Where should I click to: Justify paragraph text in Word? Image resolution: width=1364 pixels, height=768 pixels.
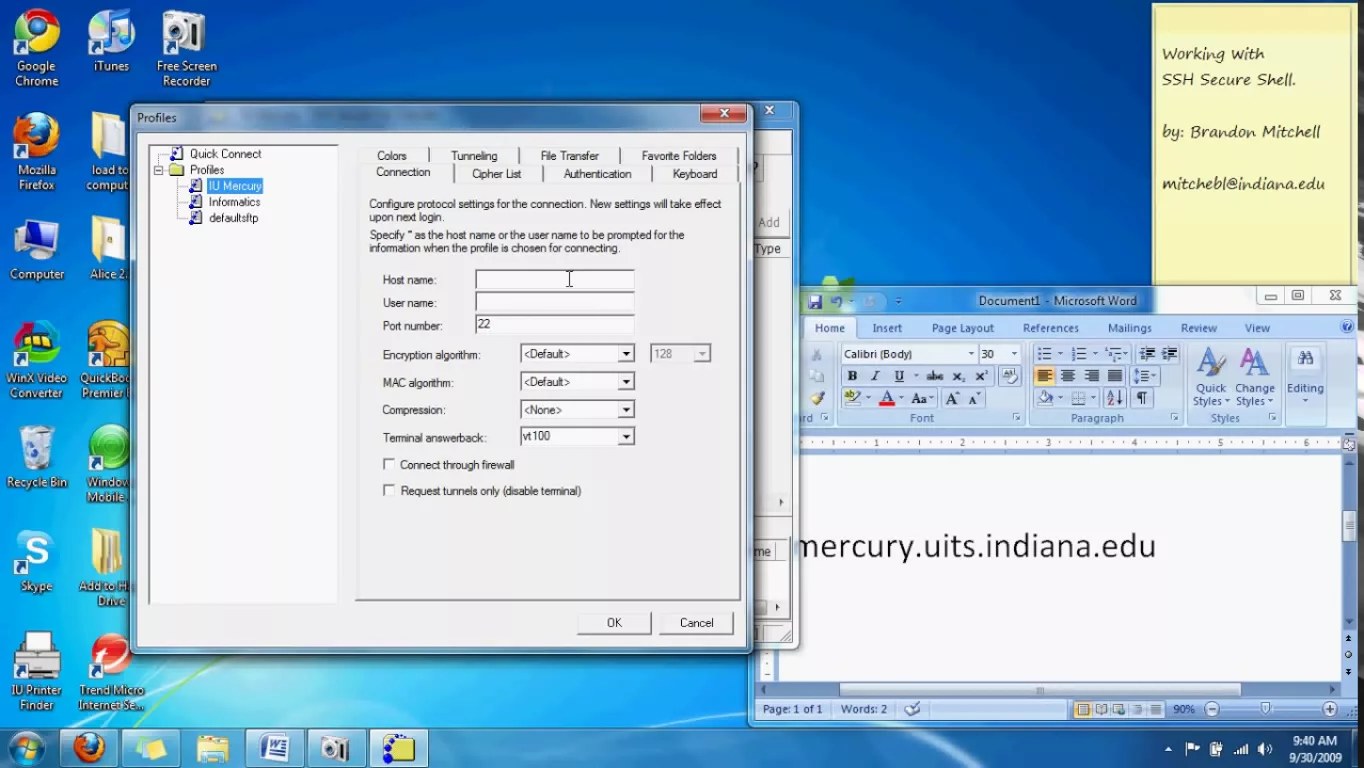pyautogui.click(x=1114, y=376)
